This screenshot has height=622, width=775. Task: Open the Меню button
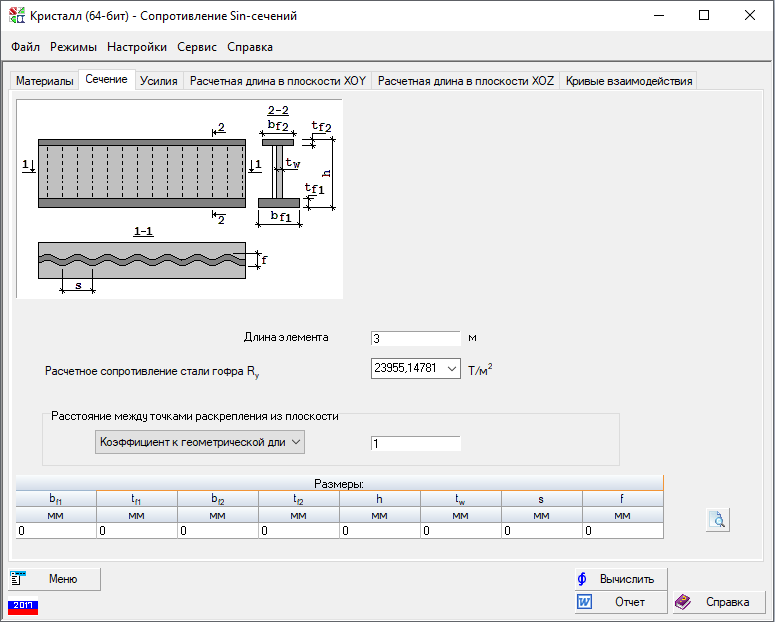[55, 579]
